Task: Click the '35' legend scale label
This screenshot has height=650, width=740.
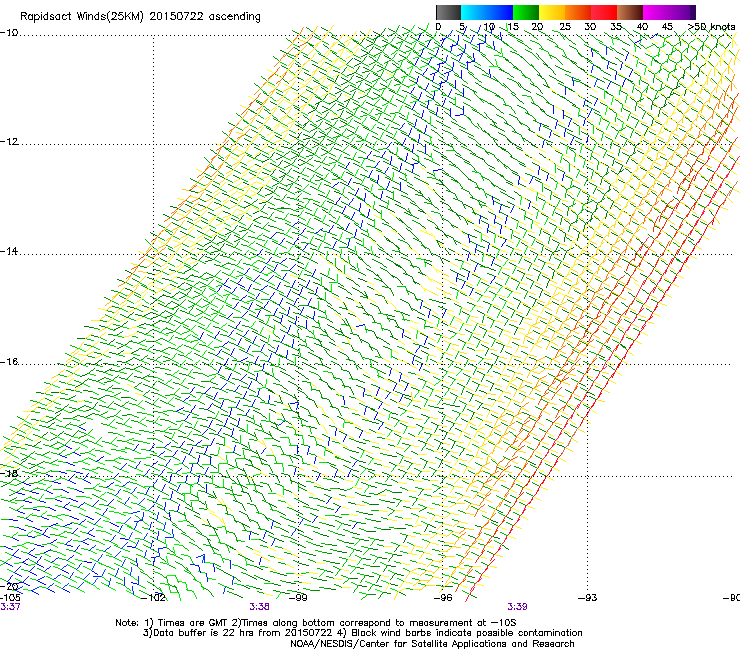Action: [x=616, y=27]
